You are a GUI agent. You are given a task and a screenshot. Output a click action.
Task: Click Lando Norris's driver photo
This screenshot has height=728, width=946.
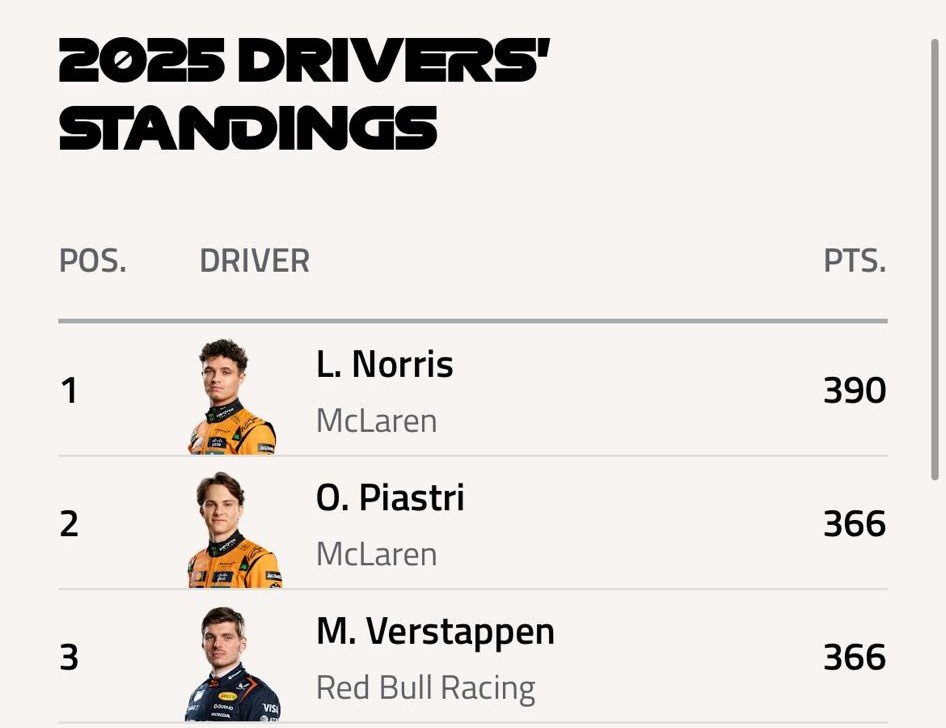pyautogui.click(x=232, y=397)
